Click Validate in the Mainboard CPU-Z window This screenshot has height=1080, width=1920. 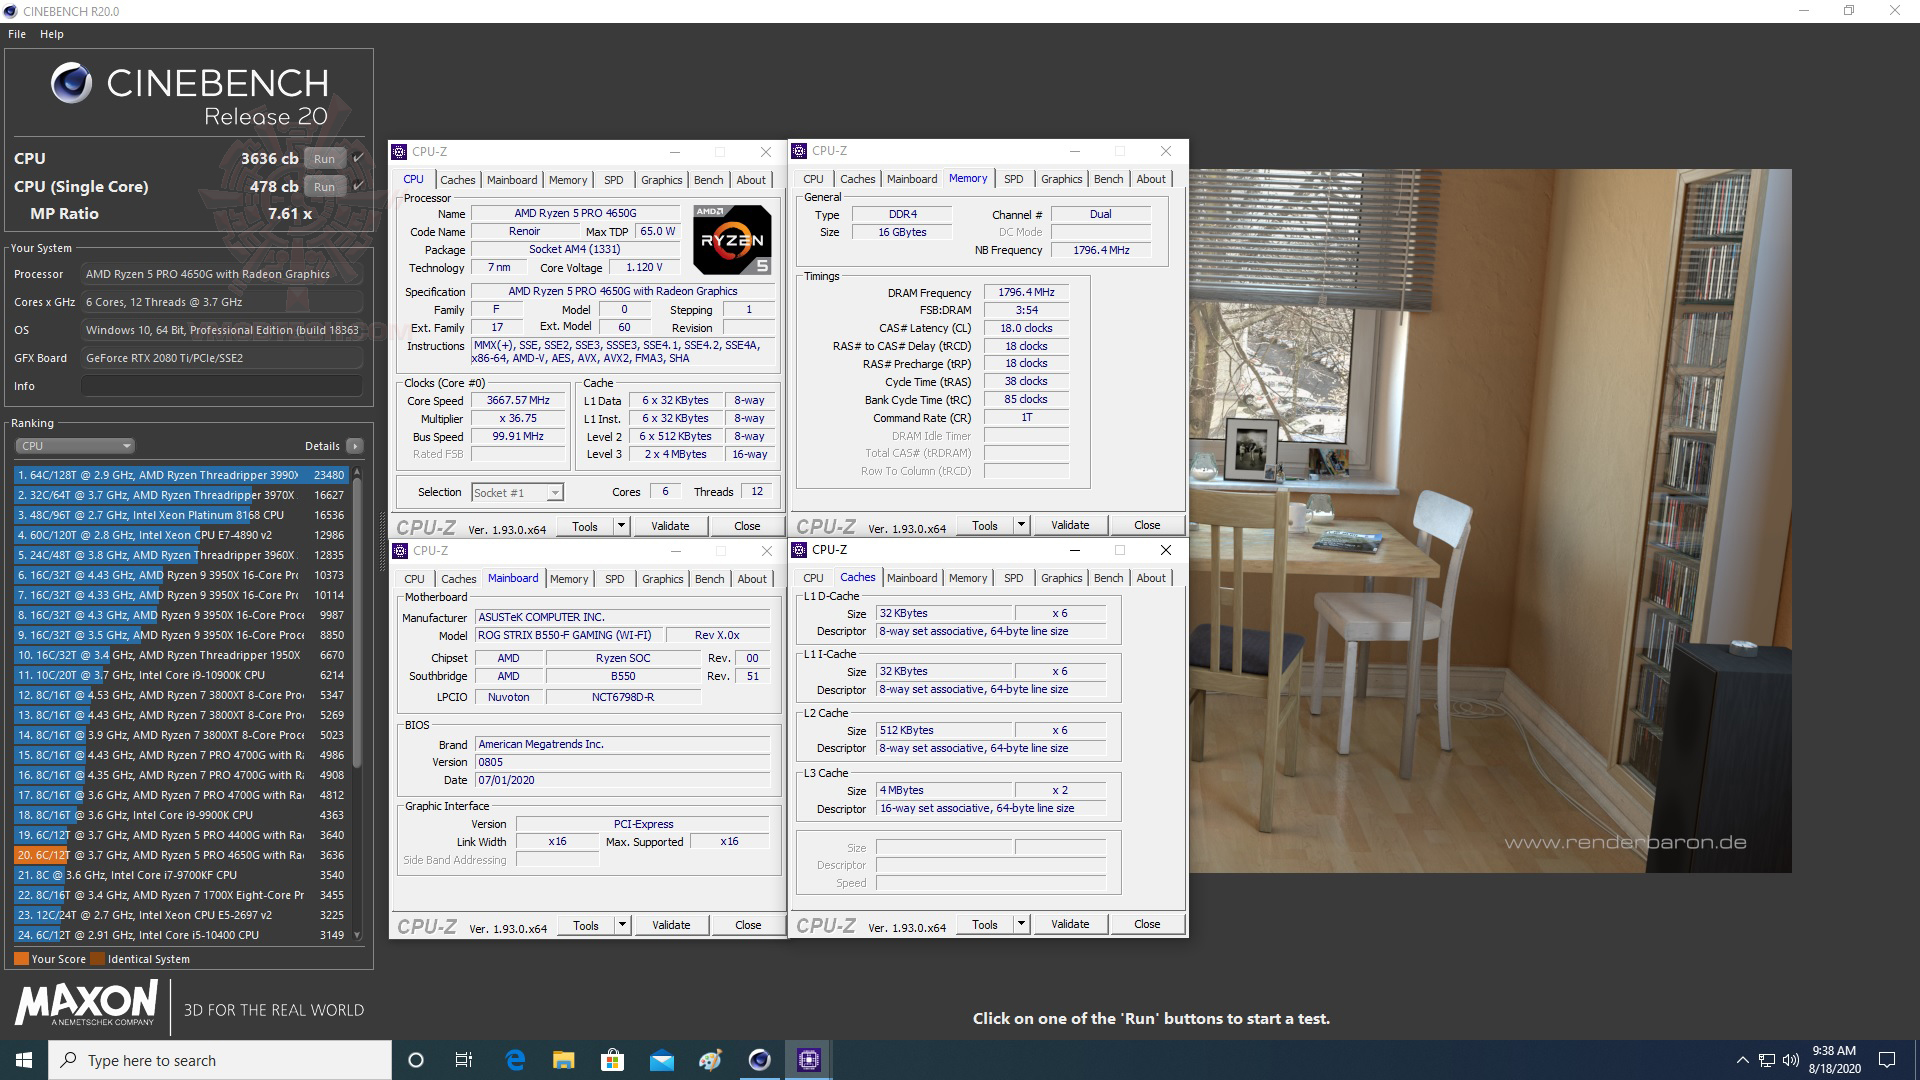(x=671, y=925)
